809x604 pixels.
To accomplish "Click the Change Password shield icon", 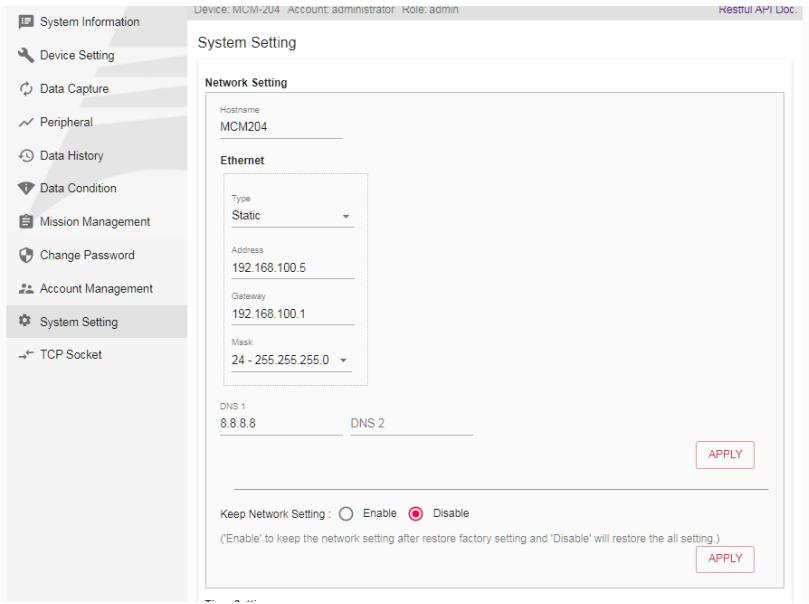I will [26, 255].
